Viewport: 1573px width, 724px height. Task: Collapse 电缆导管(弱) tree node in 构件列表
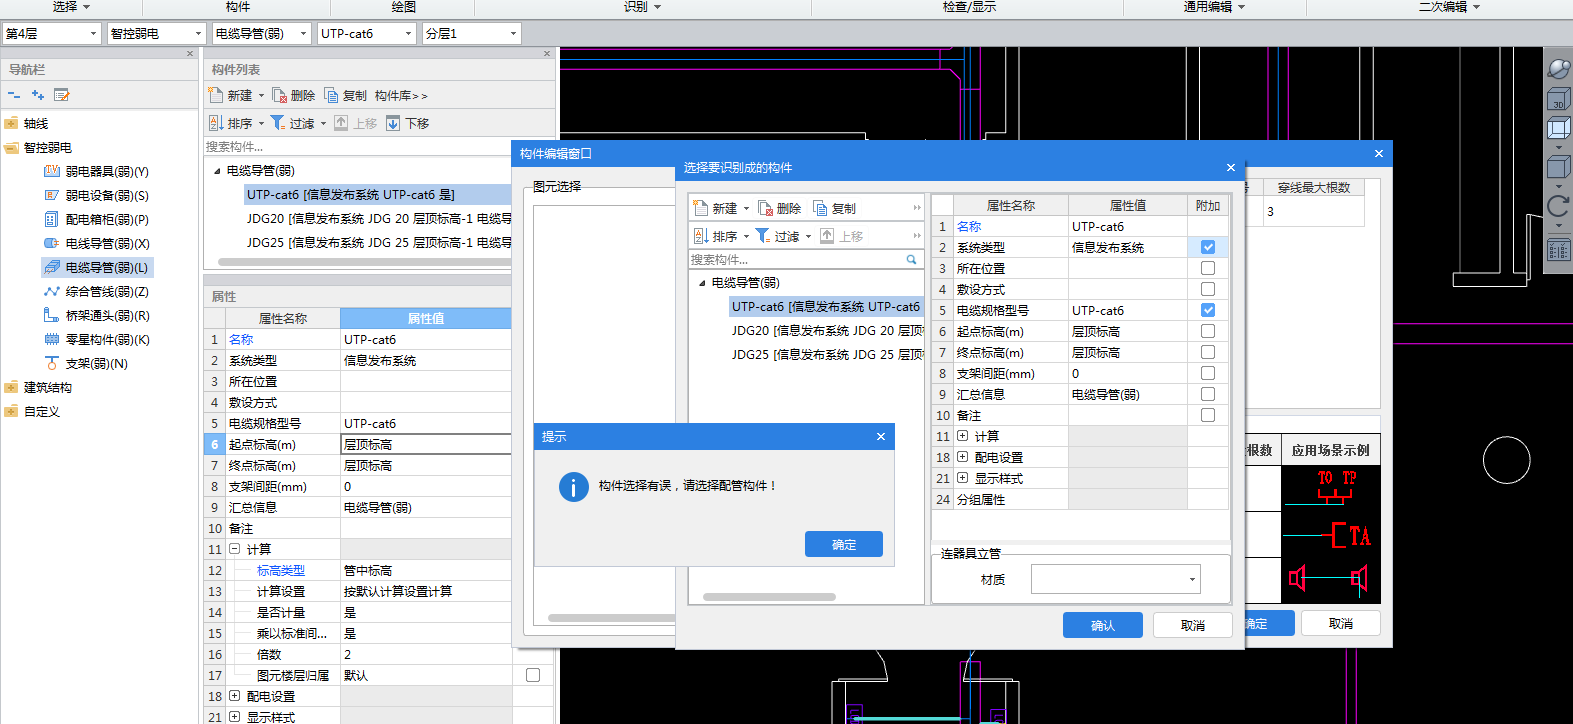(x=217, y=171)
